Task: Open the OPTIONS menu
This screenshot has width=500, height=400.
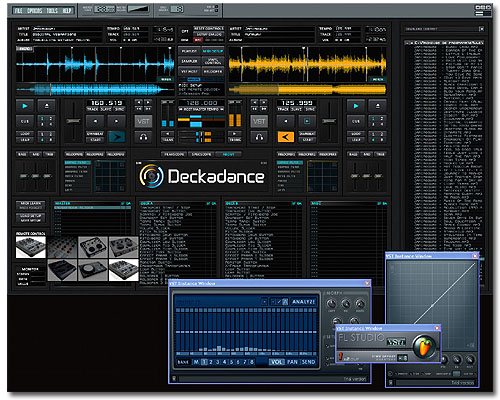Action: (35, 11)
